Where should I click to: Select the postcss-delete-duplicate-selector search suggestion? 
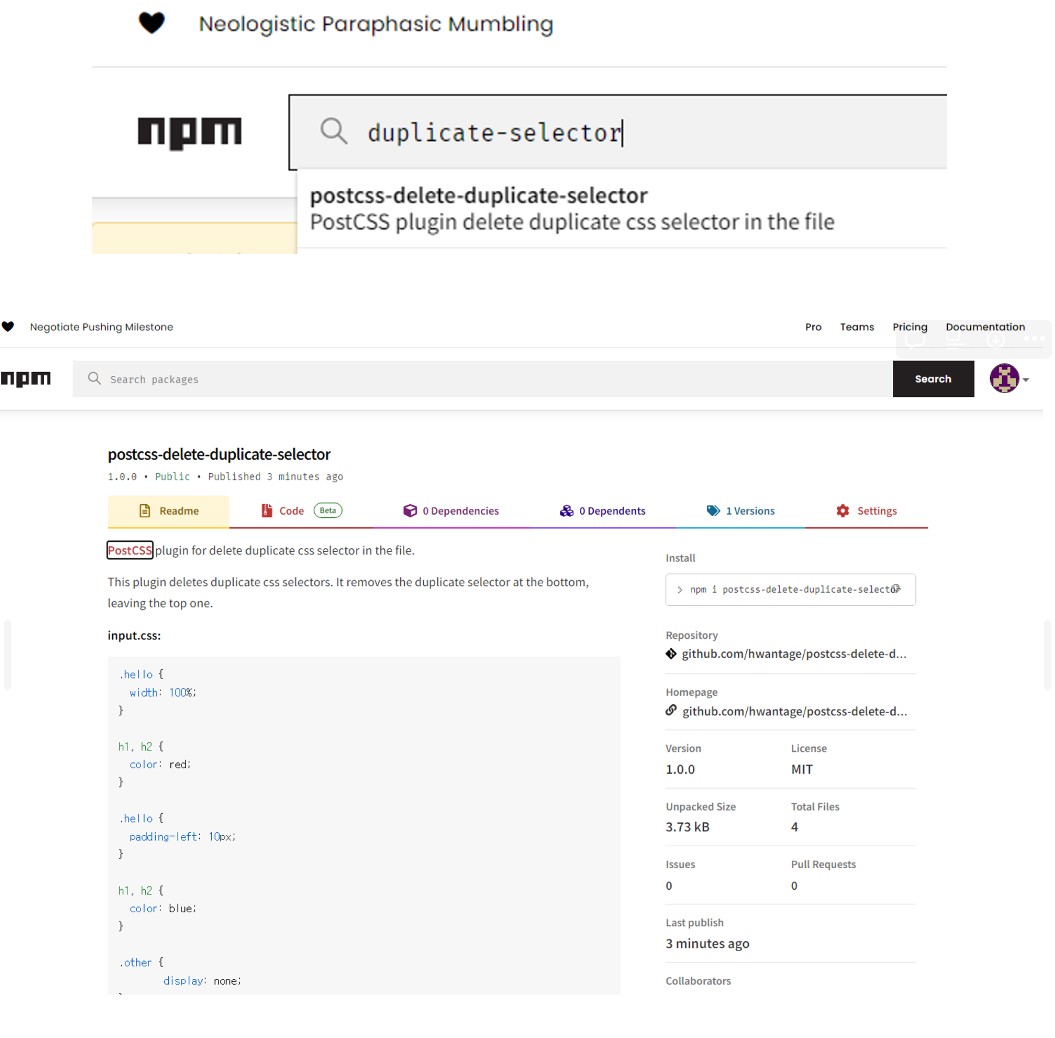click(572, 208)
